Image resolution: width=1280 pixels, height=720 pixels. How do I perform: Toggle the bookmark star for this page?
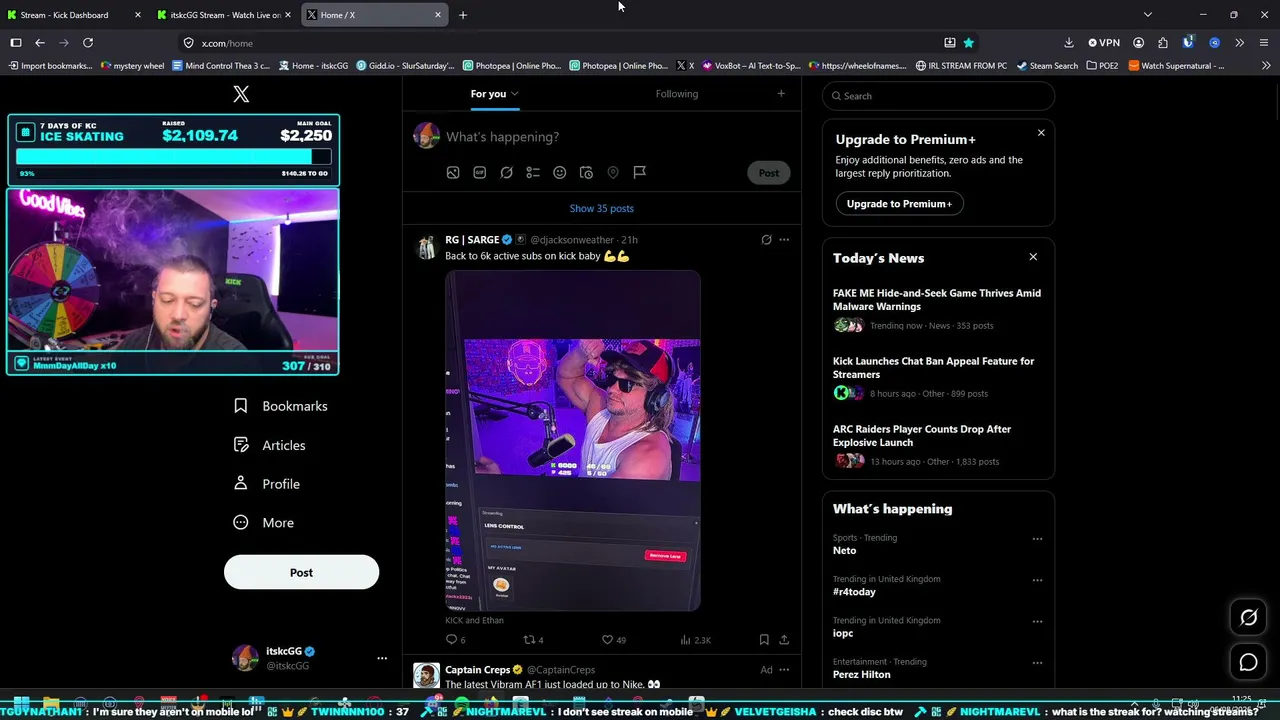tap(968, 43)
